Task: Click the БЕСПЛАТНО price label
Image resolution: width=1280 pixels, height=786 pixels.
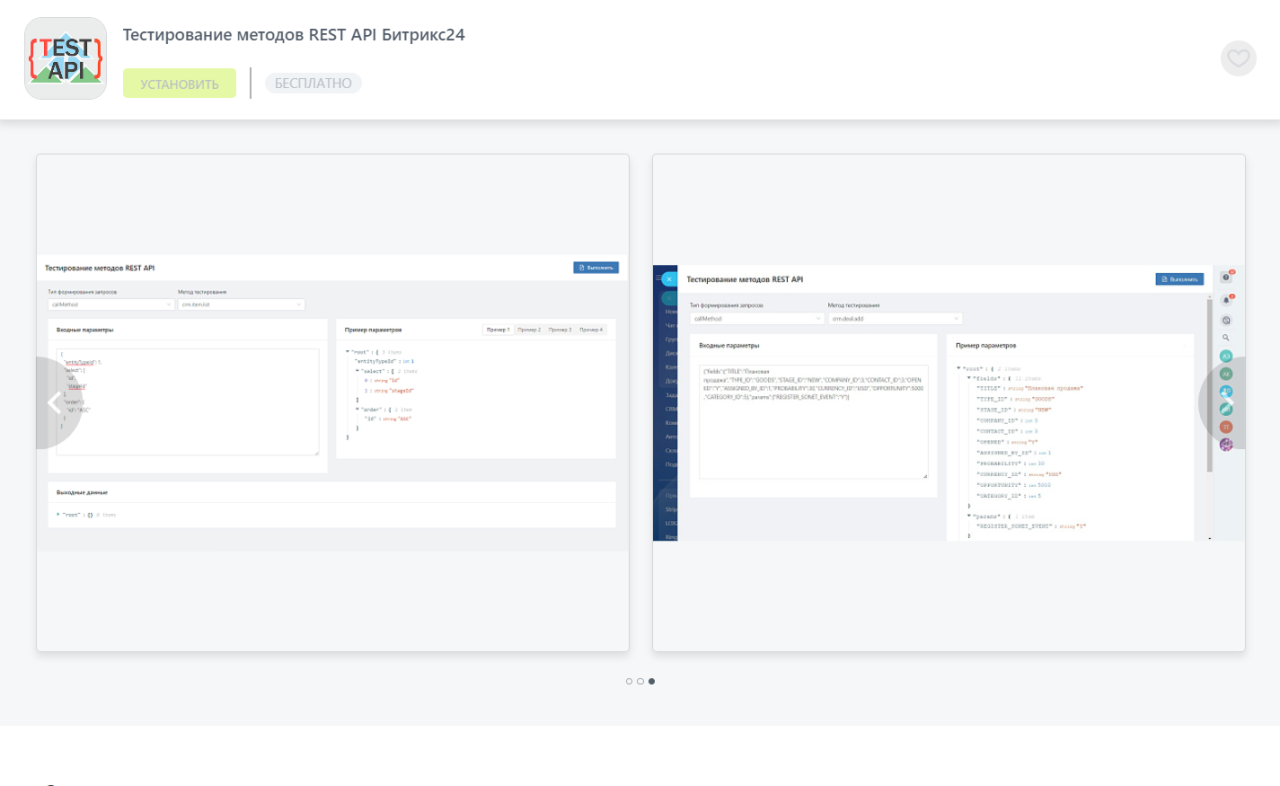Action: (x=313, y=83)
